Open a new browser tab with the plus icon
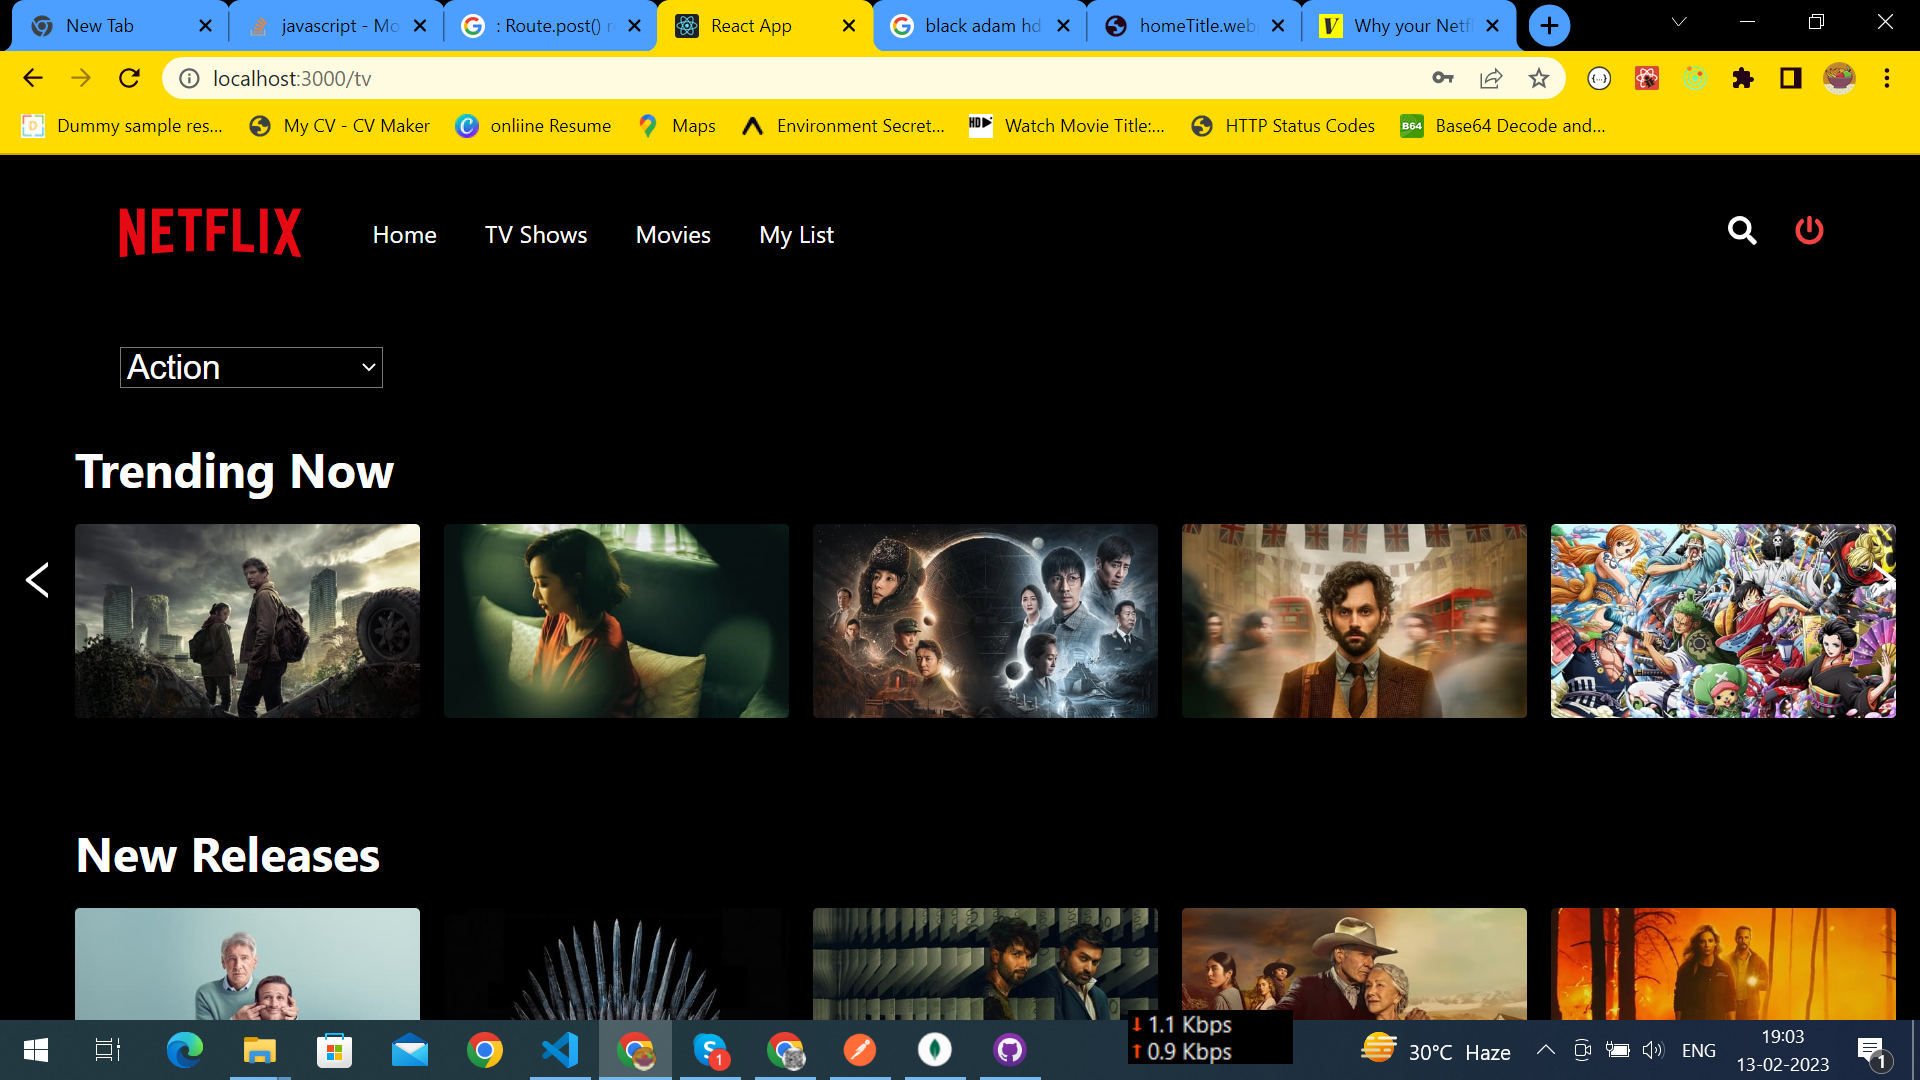 1547,25
